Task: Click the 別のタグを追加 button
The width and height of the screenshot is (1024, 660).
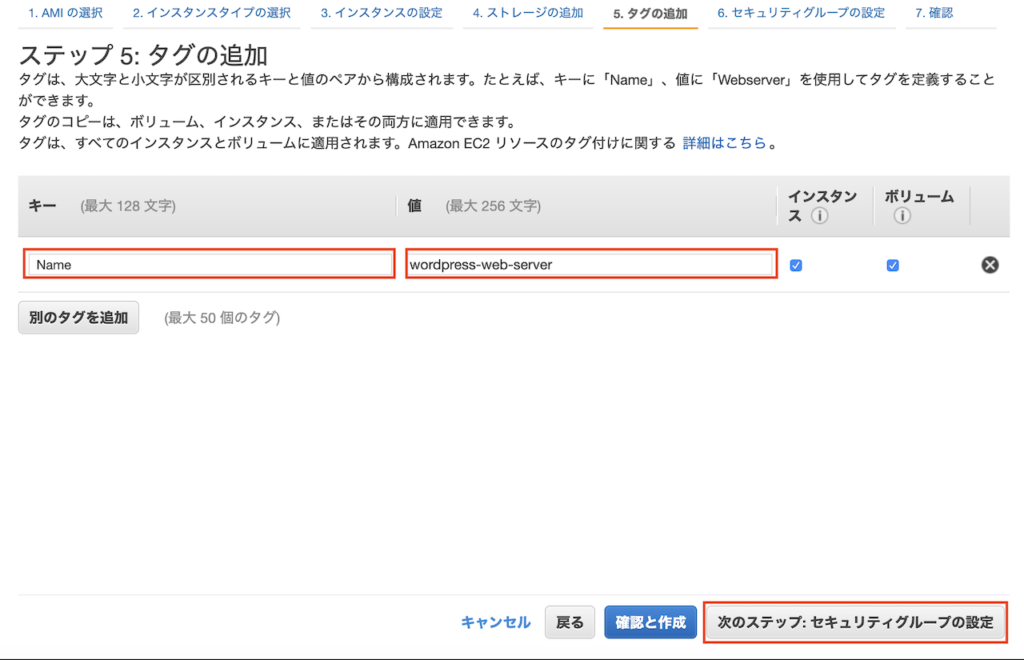Action: pos(78,318)
